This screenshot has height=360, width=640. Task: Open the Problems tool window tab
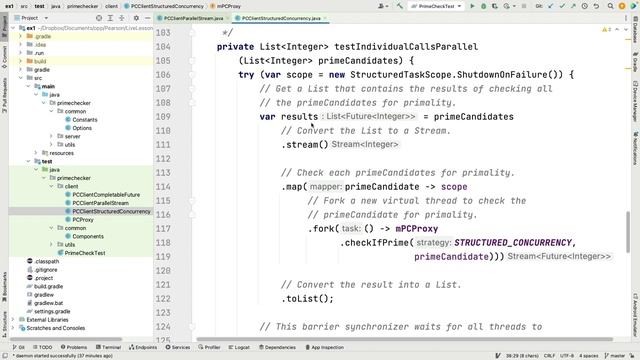point(74,347)
